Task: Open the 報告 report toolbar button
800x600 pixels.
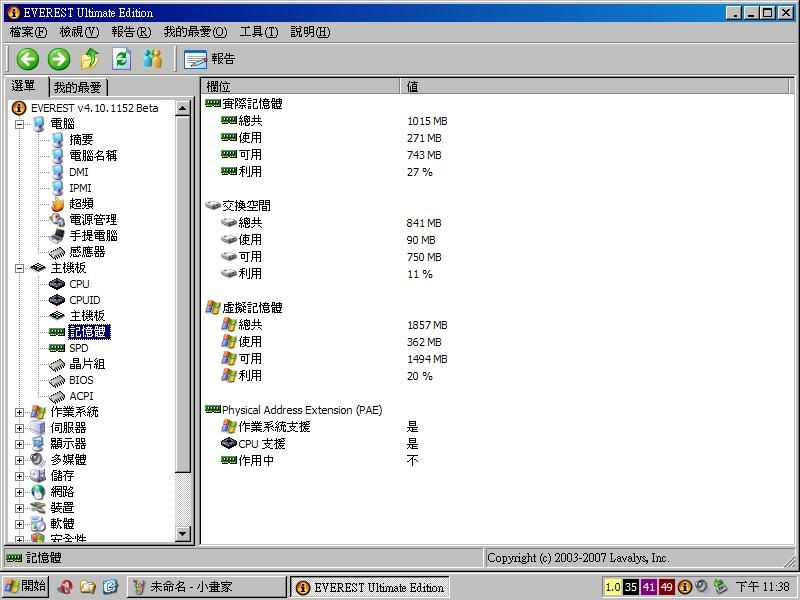Action: pyautogui.click(x=209, y=59)
